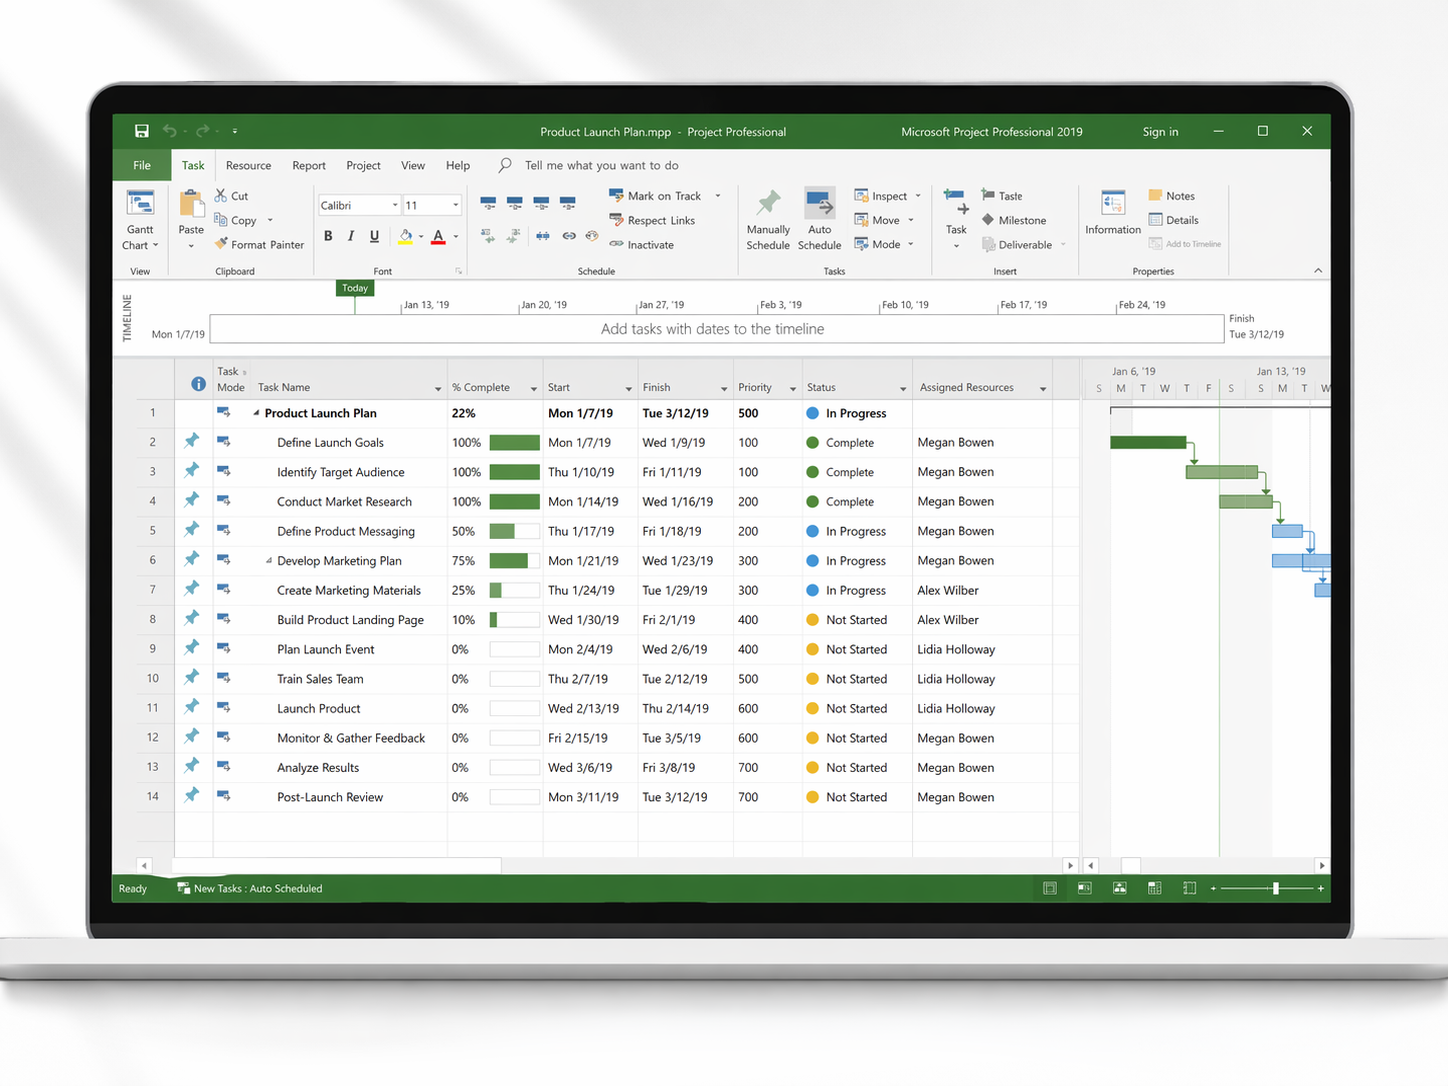Mark selected task 0% complete
Viewport: 1448px width, 1086px height.
[488, 203]
